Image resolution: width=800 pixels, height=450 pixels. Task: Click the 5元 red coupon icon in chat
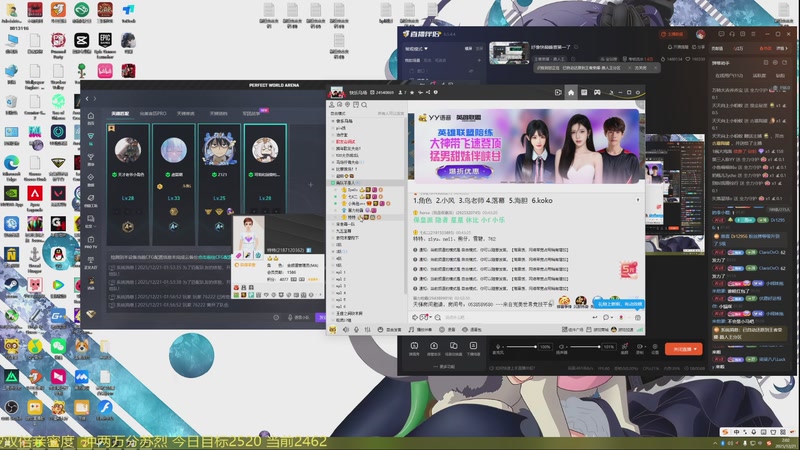point(629,269)
